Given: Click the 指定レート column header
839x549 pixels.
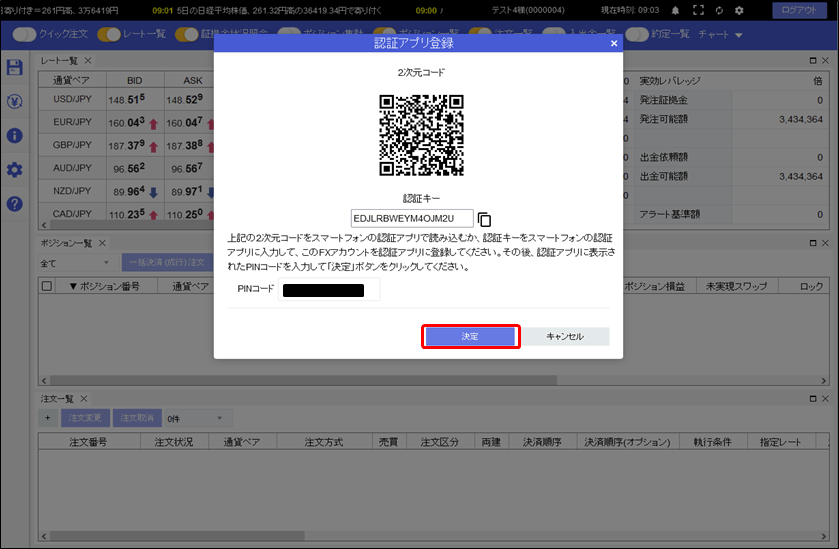Looking at the screenshot, I should coord(781,442).
